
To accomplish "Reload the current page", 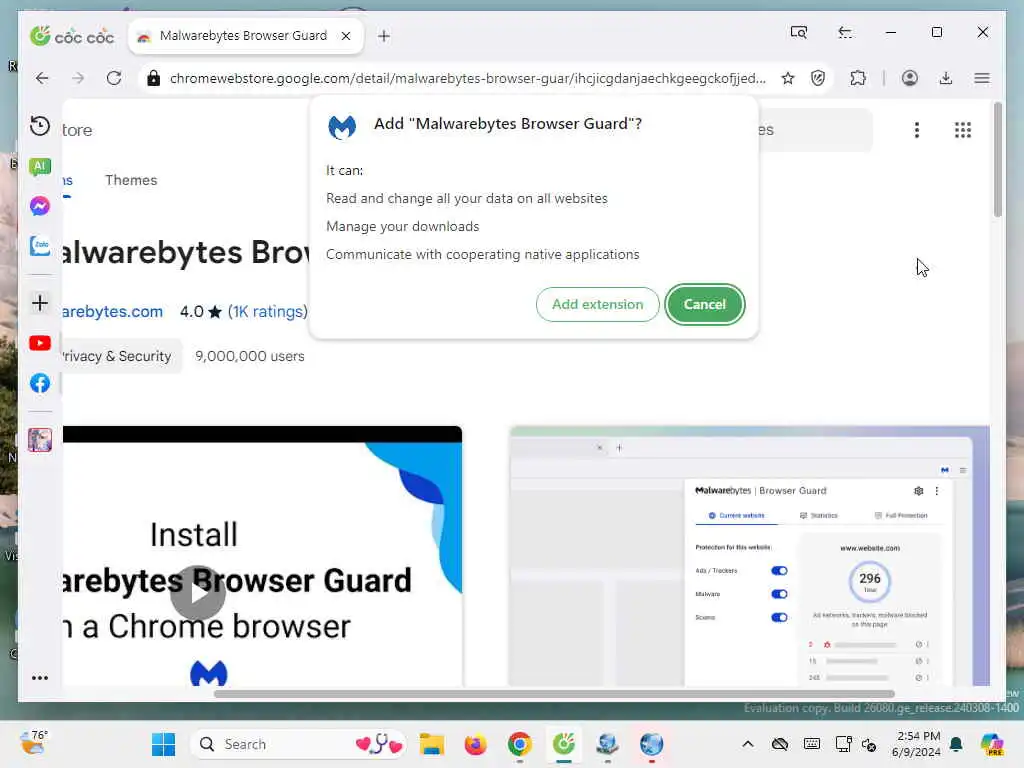I will [x=114, y=78].
